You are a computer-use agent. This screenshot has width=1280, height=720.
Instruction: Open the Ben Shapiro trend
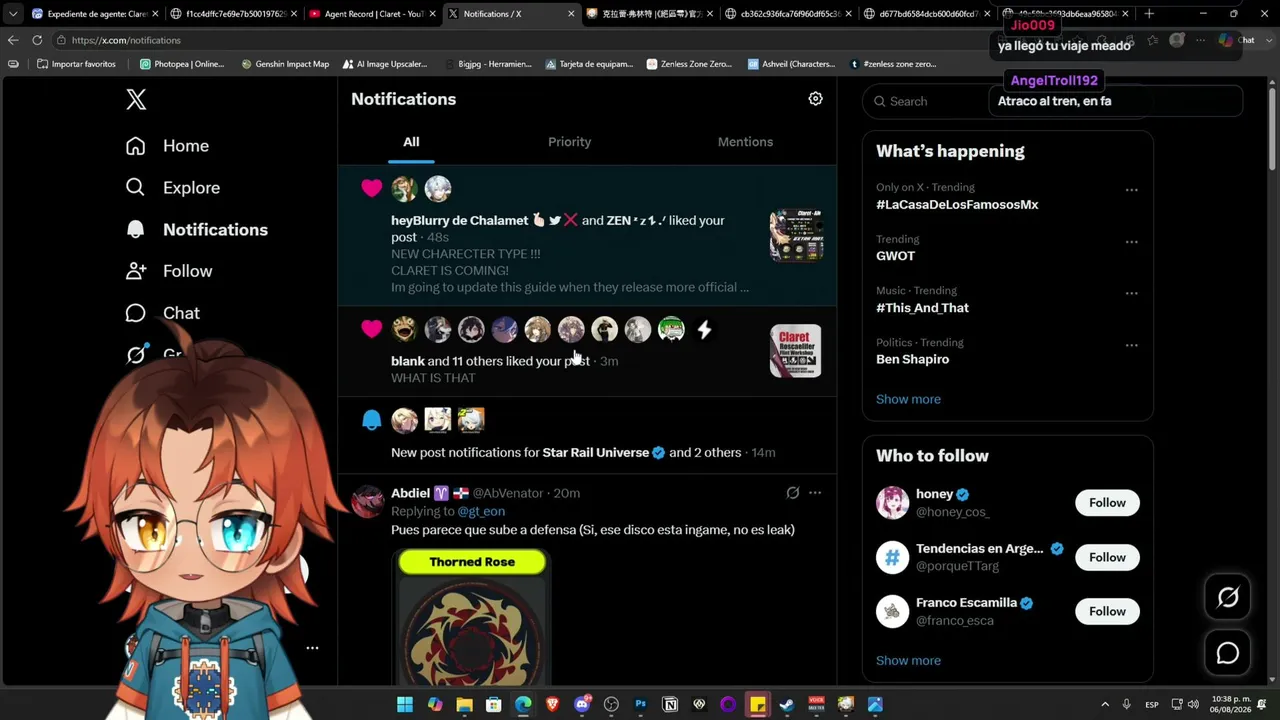(x=912, y=359)
